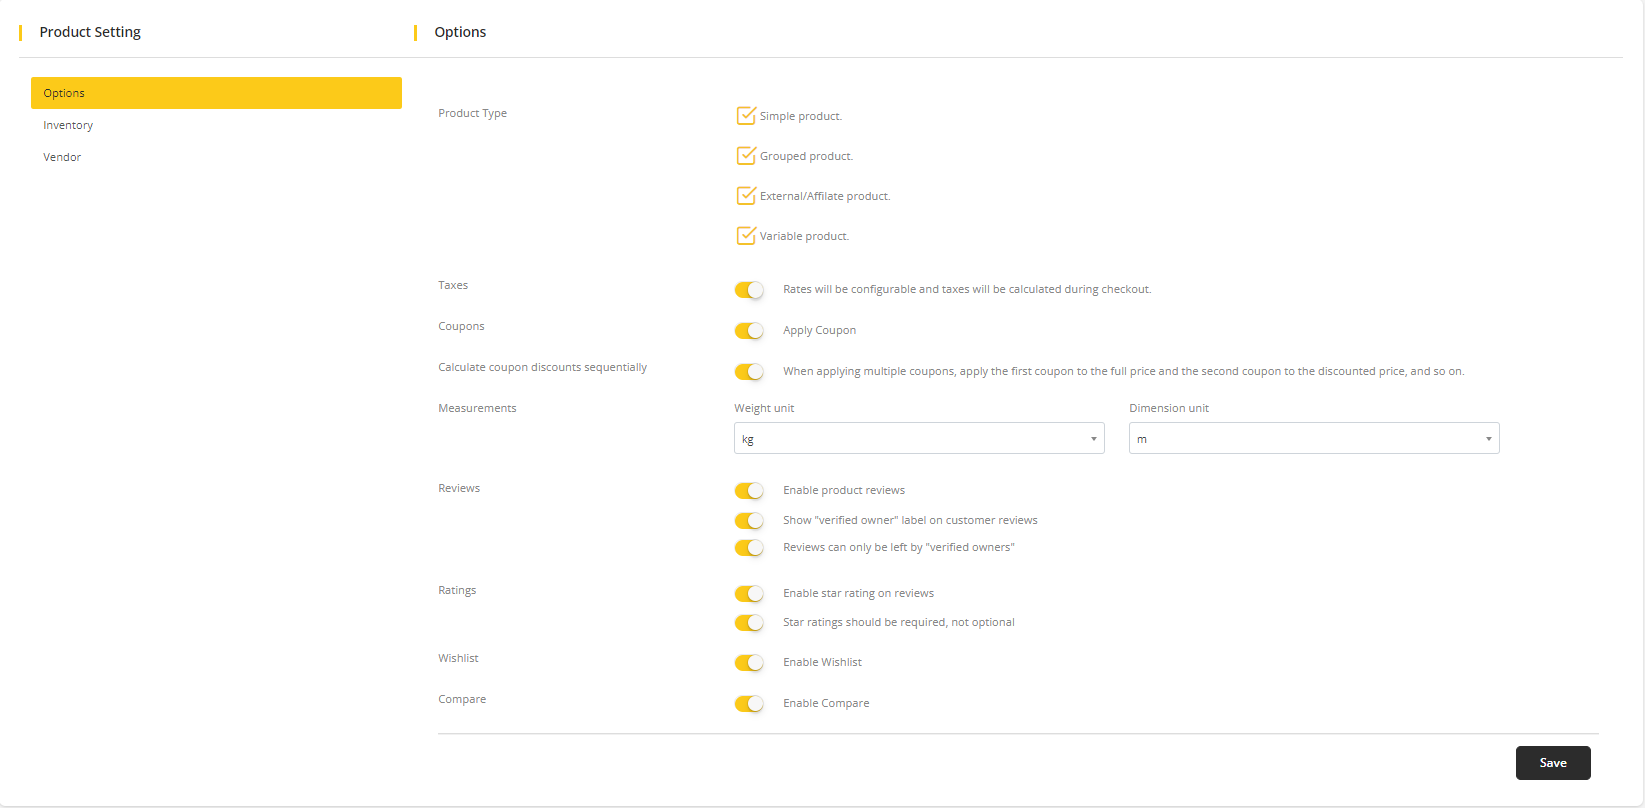Open the Weight unit dropdown
1645x808 pixels.
click(918, 439)
